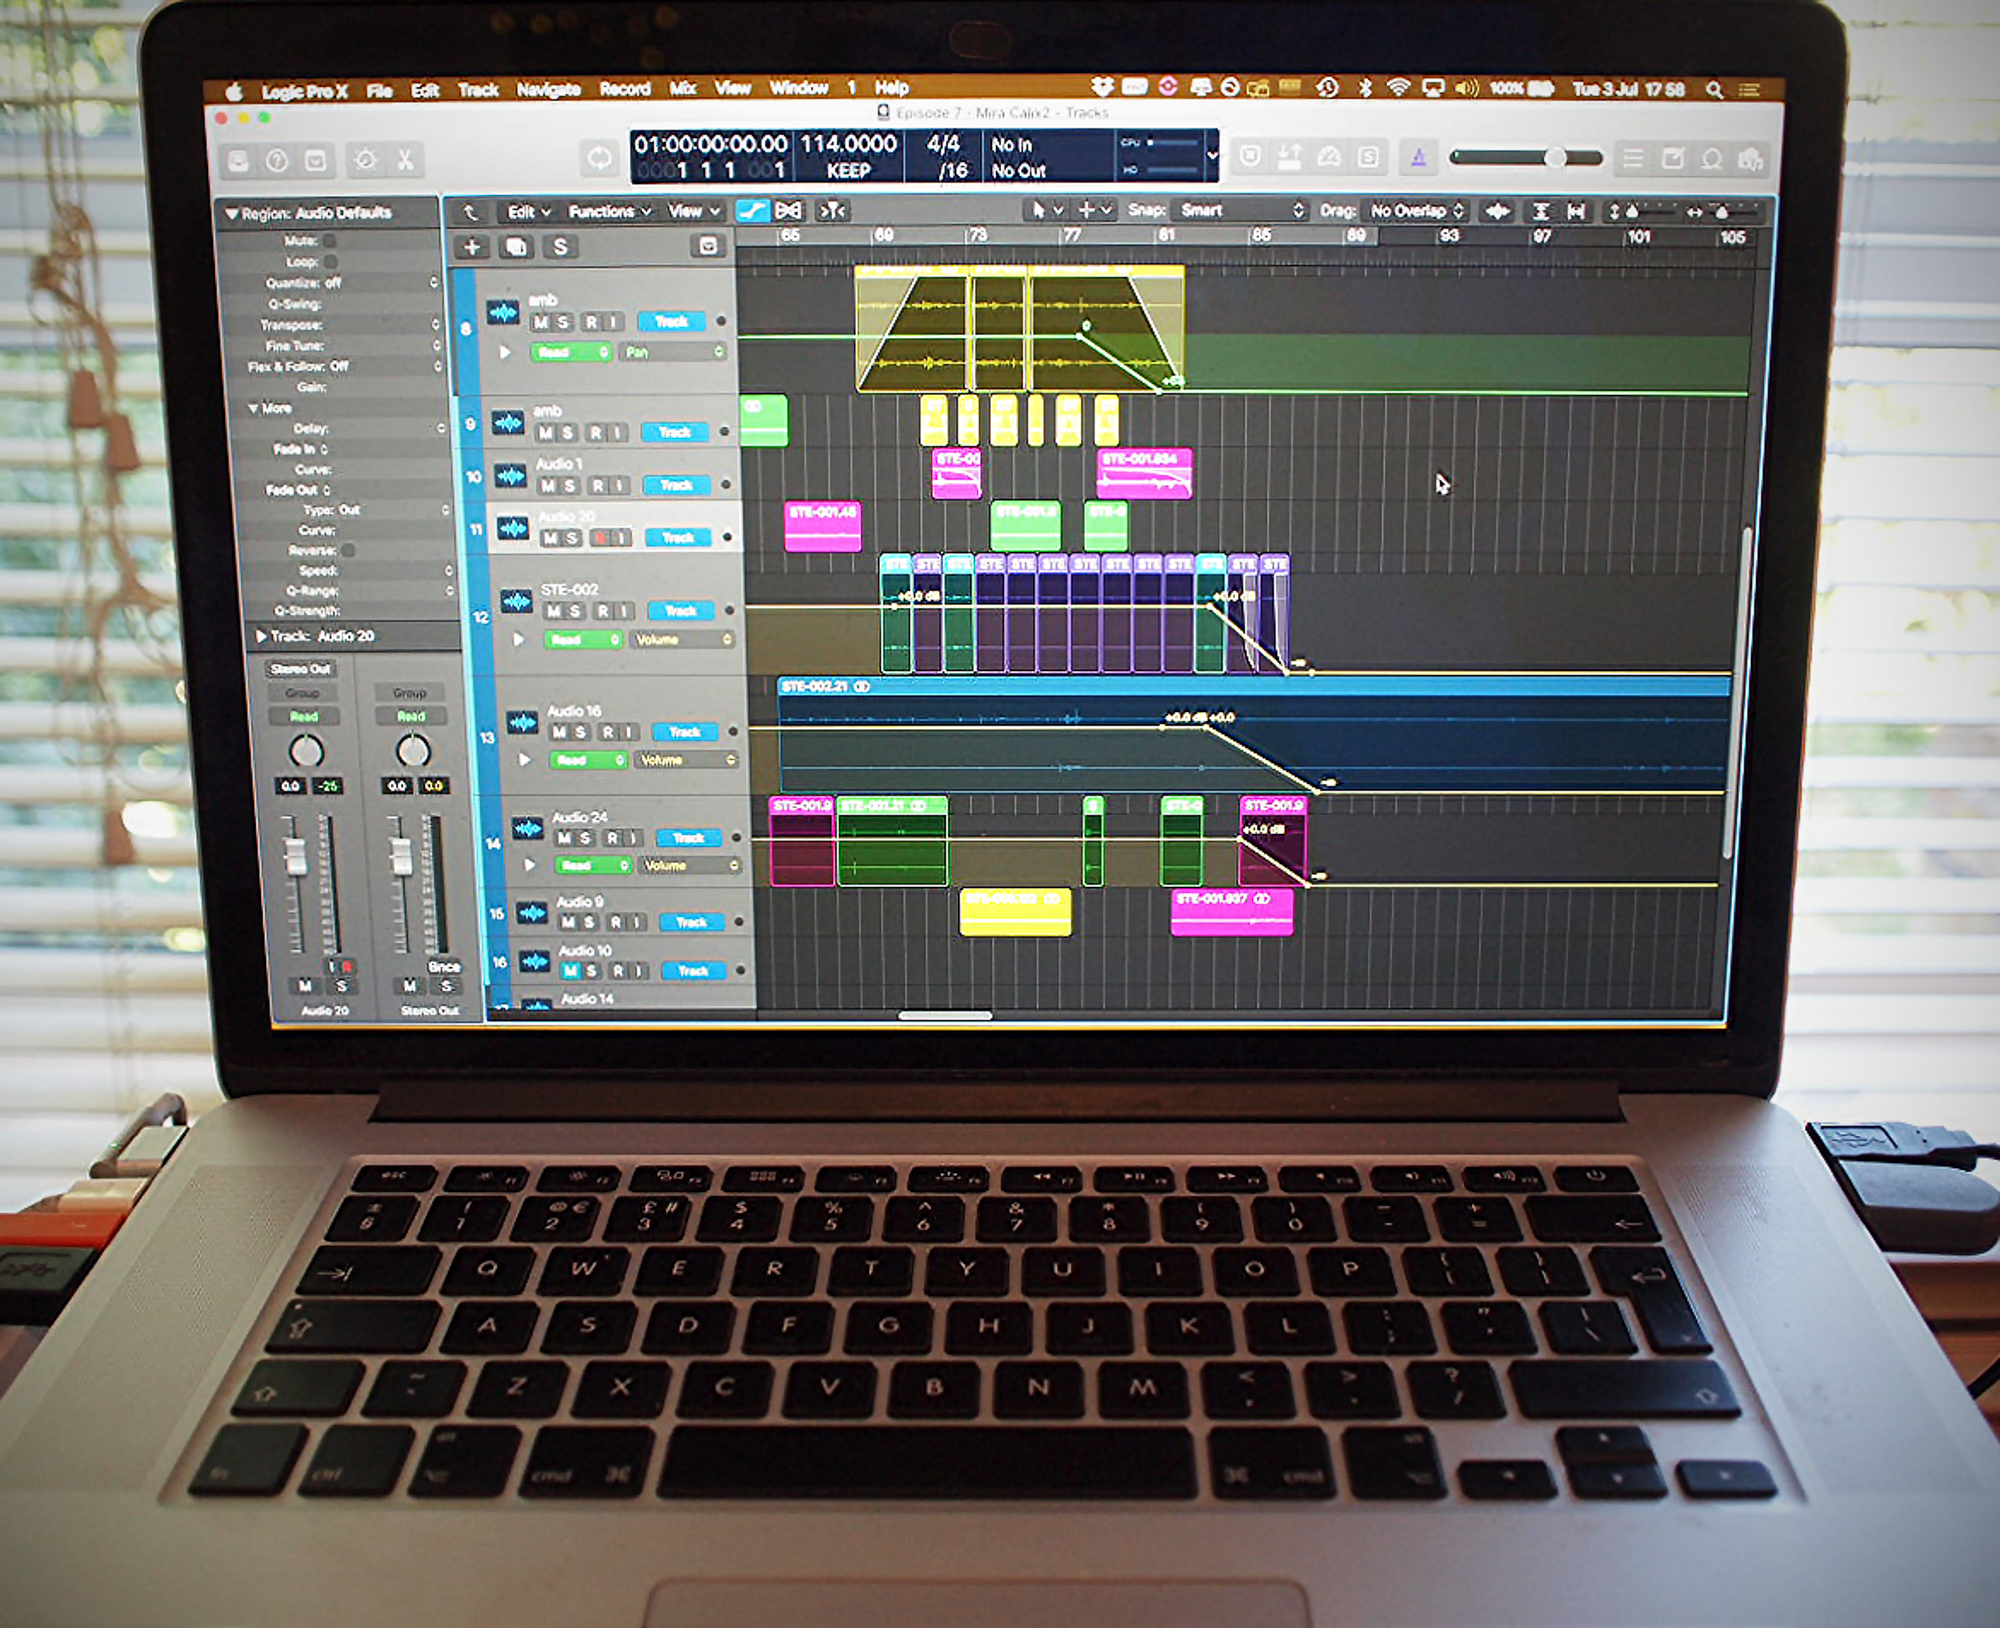Toggle the global solo S button above tracks
This screenshot has height=1628, width=2000.
point(560,247)
